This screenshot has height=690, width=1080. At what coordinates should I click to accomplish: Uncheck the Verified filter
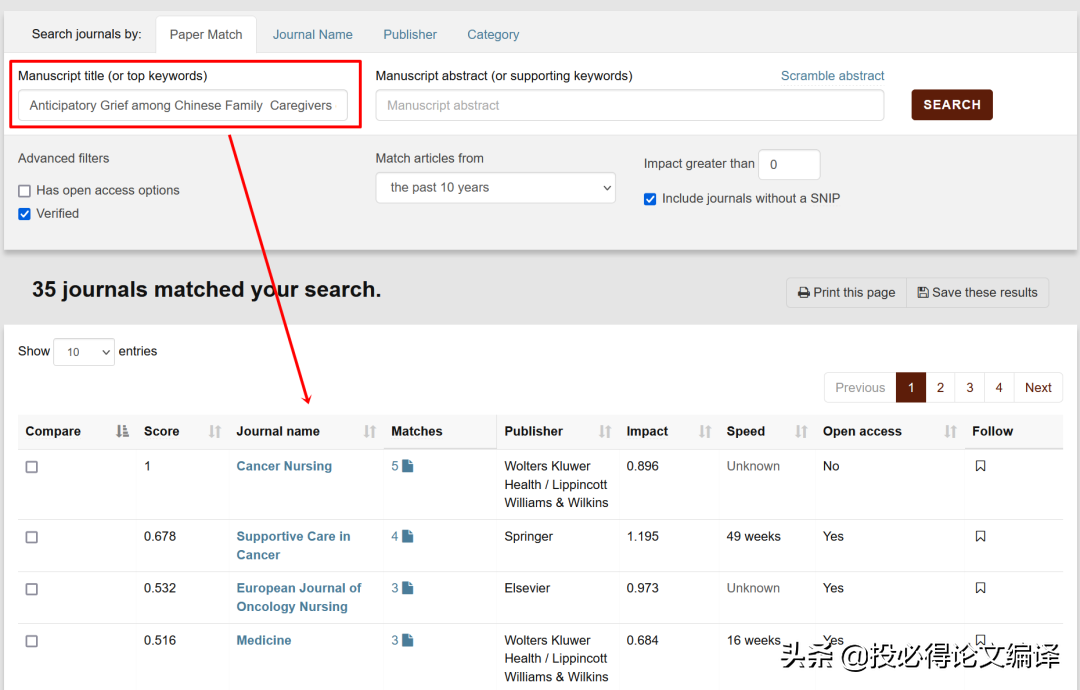(25, 214)
